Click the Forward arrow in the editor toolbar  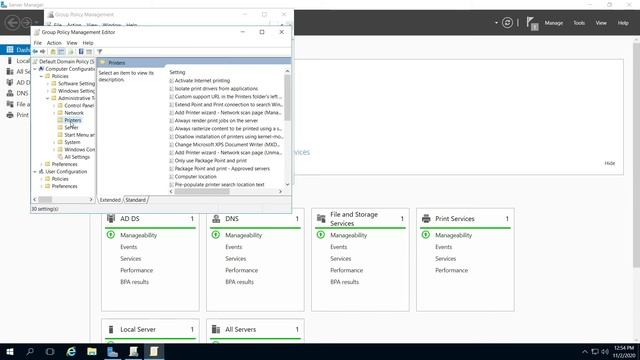coord(42,52)
